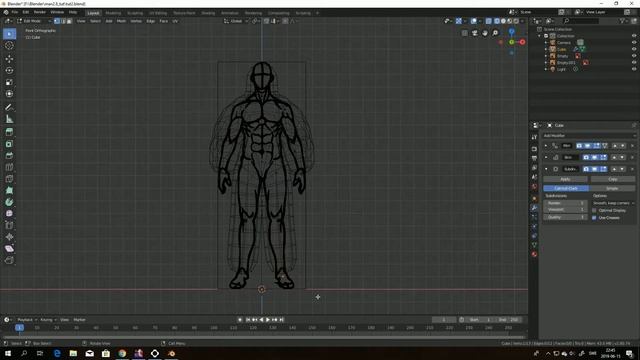Image resolution: width=640 pixels, height=360 pixels.
Task: Select the Move tool
Action: coord(9,59)
